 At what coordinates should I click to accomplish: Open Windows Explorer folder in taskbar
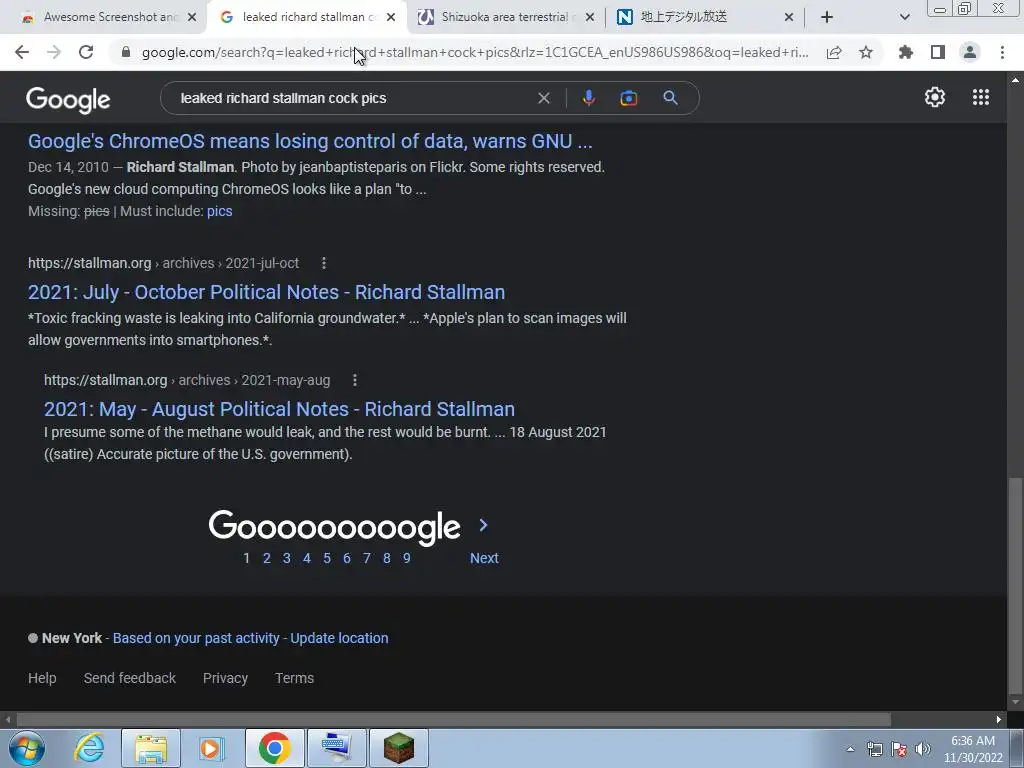pyautogui.click(x=151, y=748)
